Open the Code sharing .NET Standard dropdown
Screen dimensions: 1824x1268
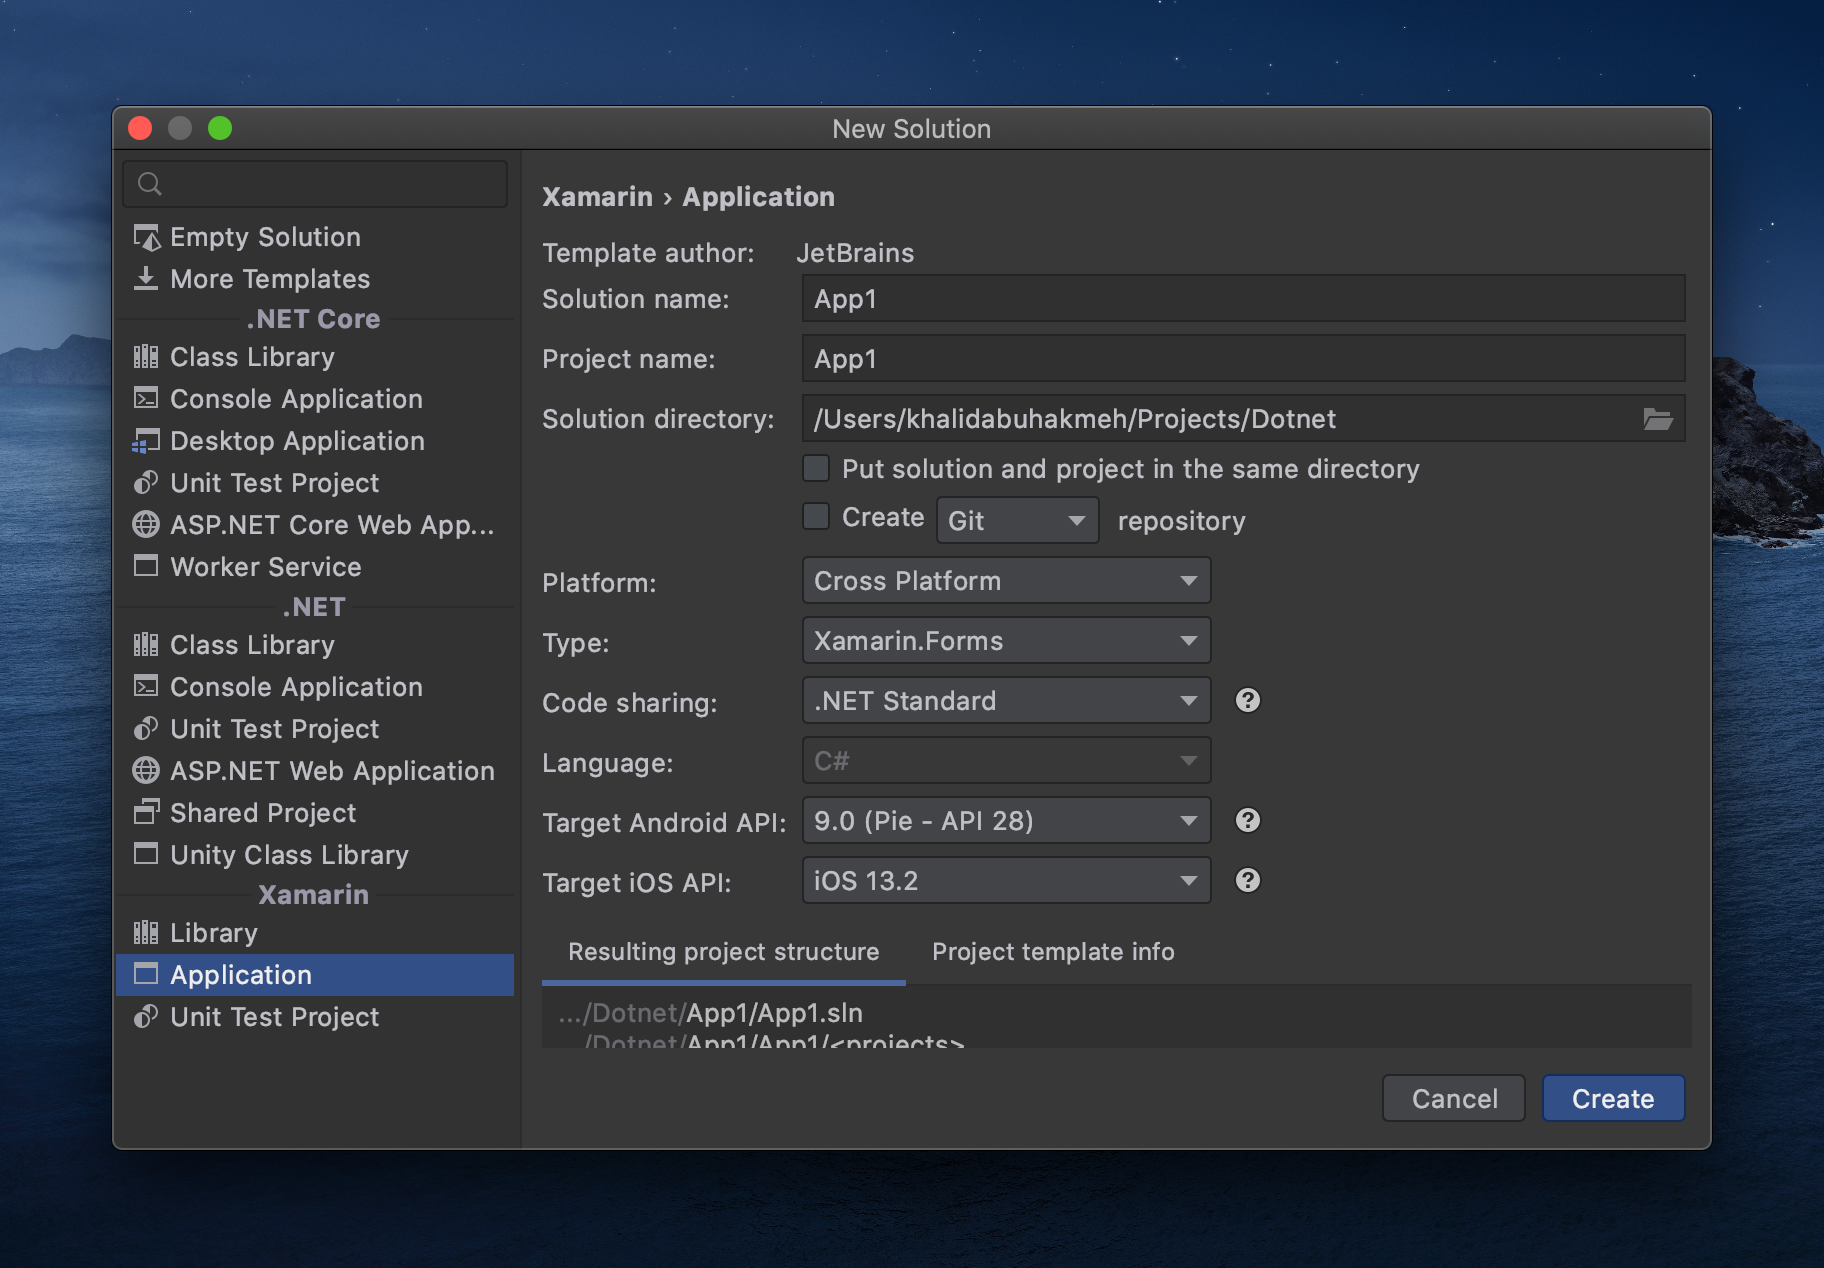(1006, 700)
